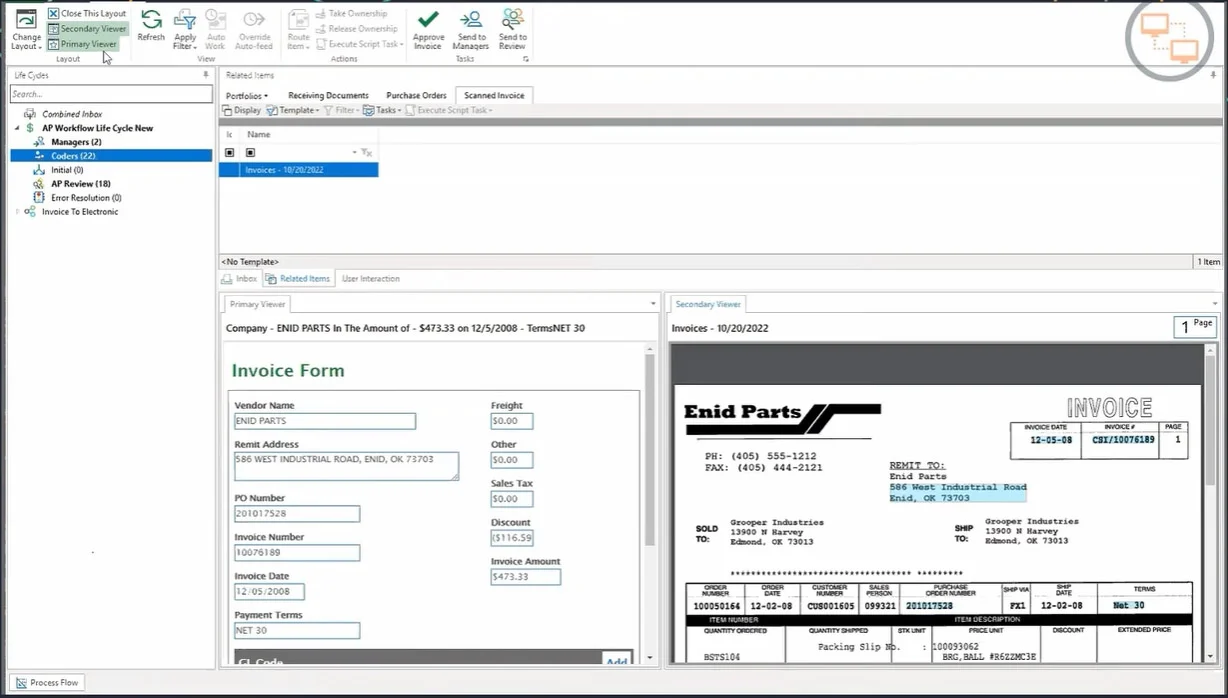Select the Invoices - 10/20/2022 row
The image size is (1228, 698).
pos(300,170)
